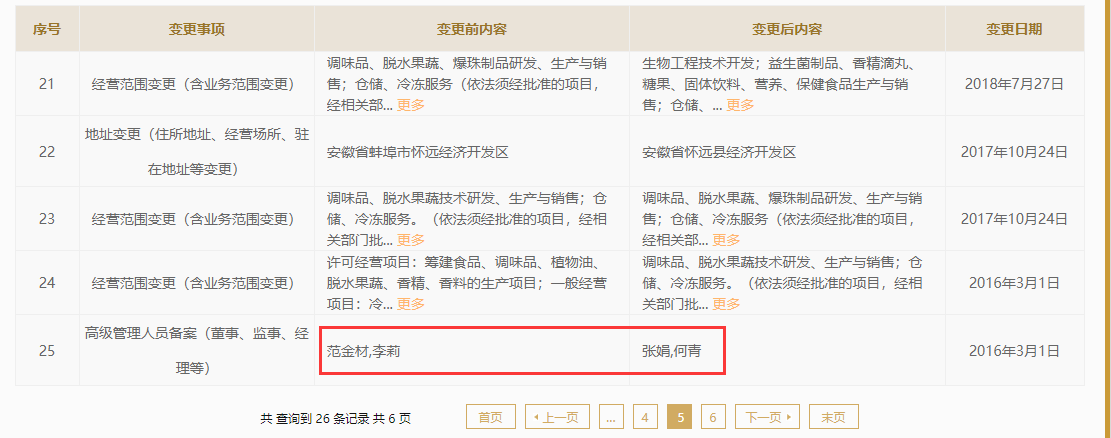Jump to page 6
The height and width of the screenshot is (438, 1111).
(x=713, y=417)
